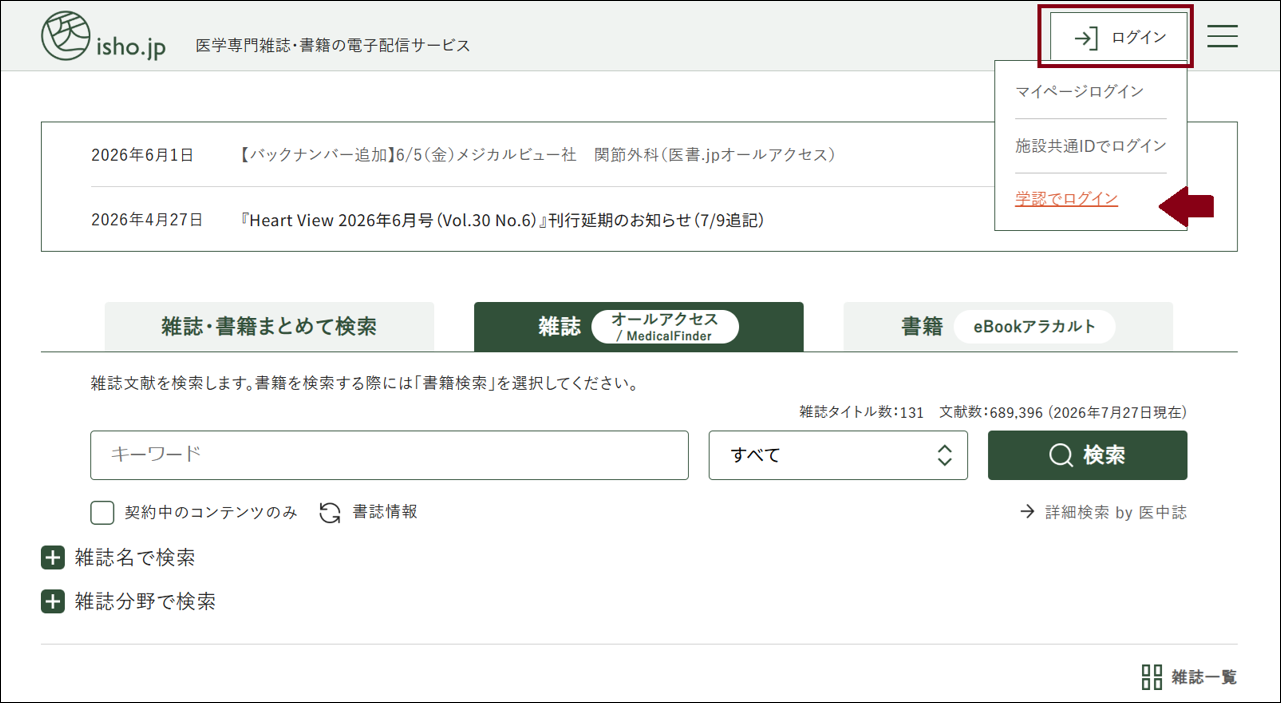Select 学認でログイン link
This screenshot has width=1281, height=703.
[1066, 199]
